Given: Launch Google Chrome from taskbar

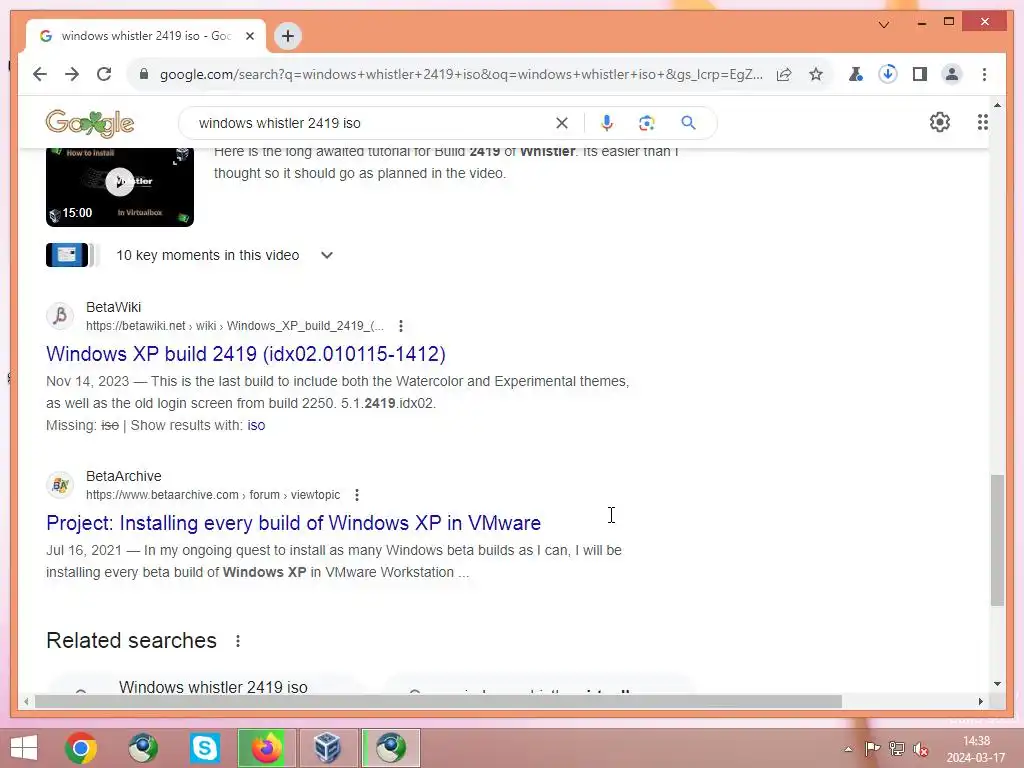Looking at the screenshot, I should click(x=81, y=748).
